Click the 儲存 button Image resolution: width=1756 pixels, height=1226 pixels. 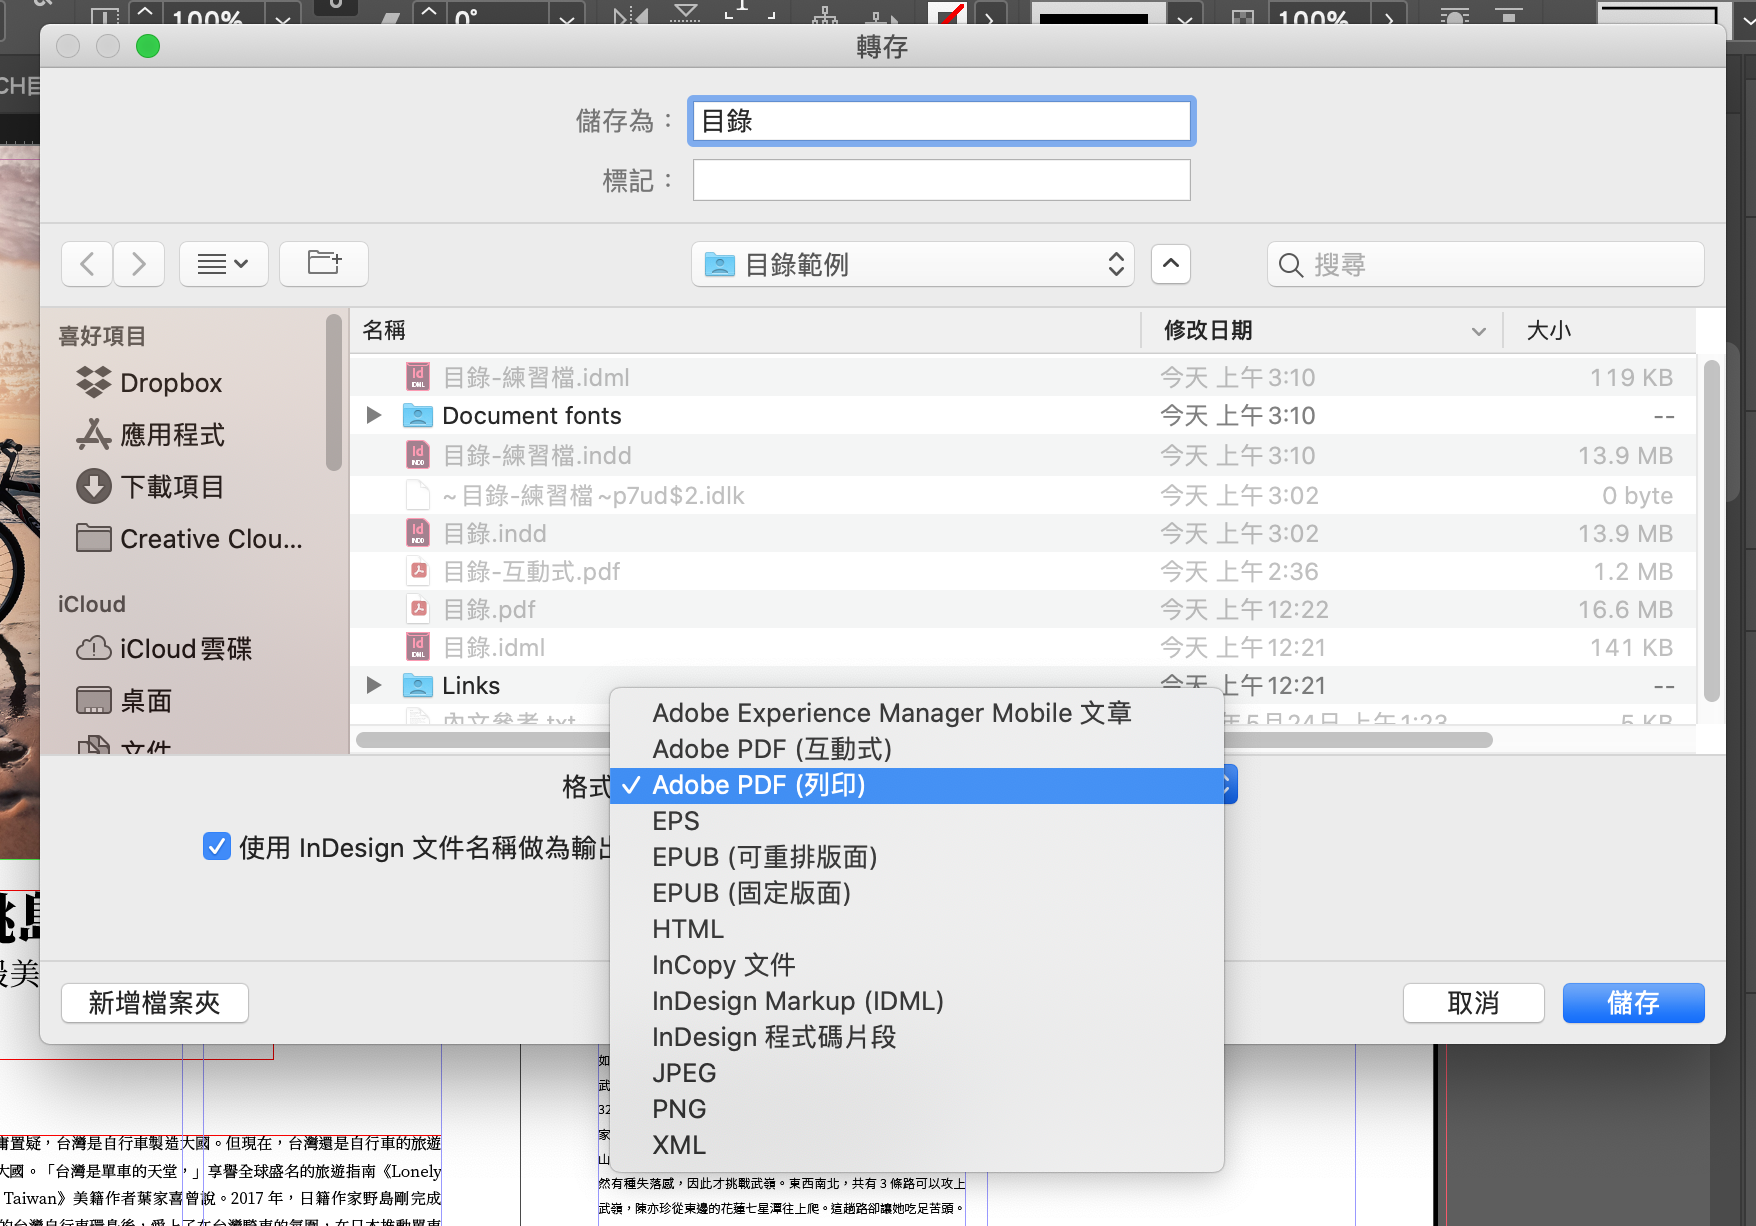(1633, 1002)
